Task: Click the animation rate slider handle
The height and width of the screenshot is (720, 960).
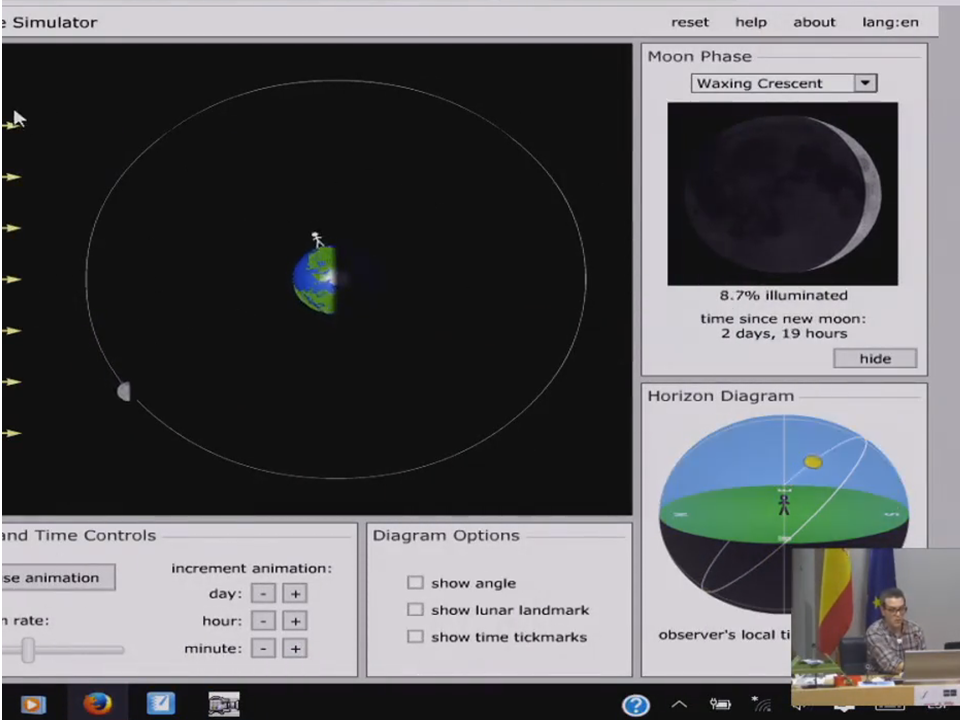Action: point(28,650)
